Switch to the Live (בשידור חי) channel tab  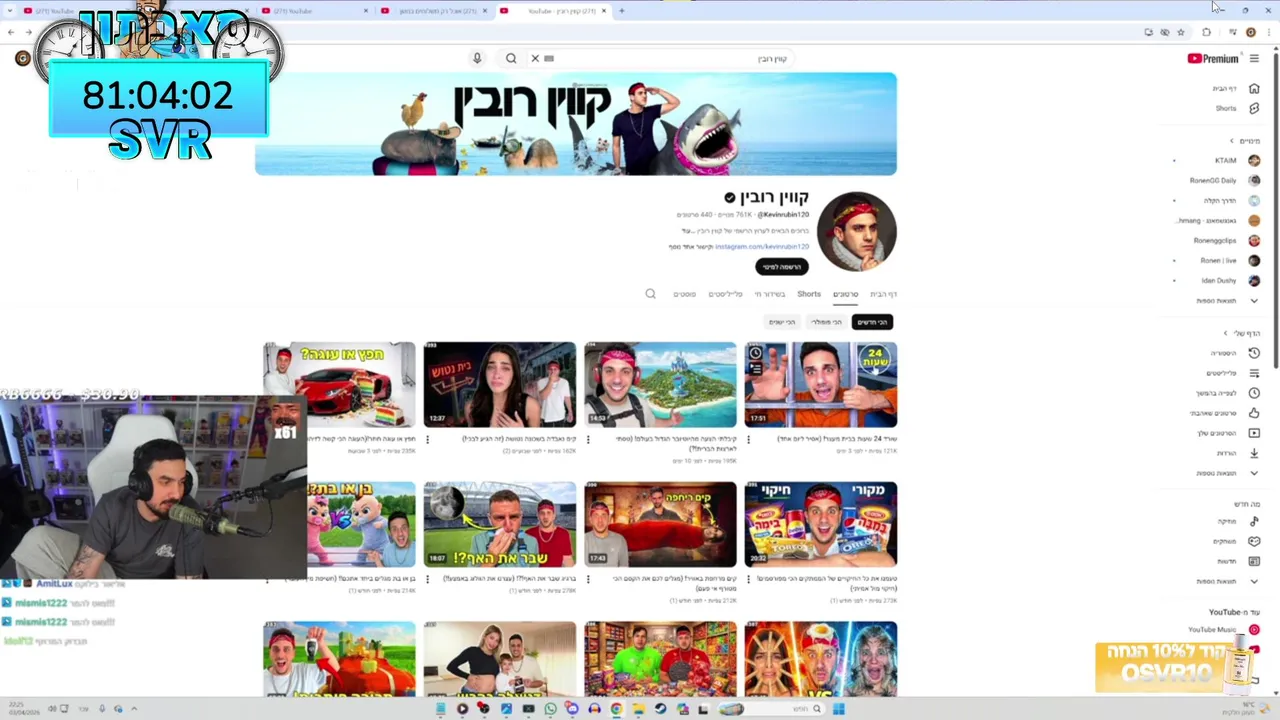tap(770, 294)
